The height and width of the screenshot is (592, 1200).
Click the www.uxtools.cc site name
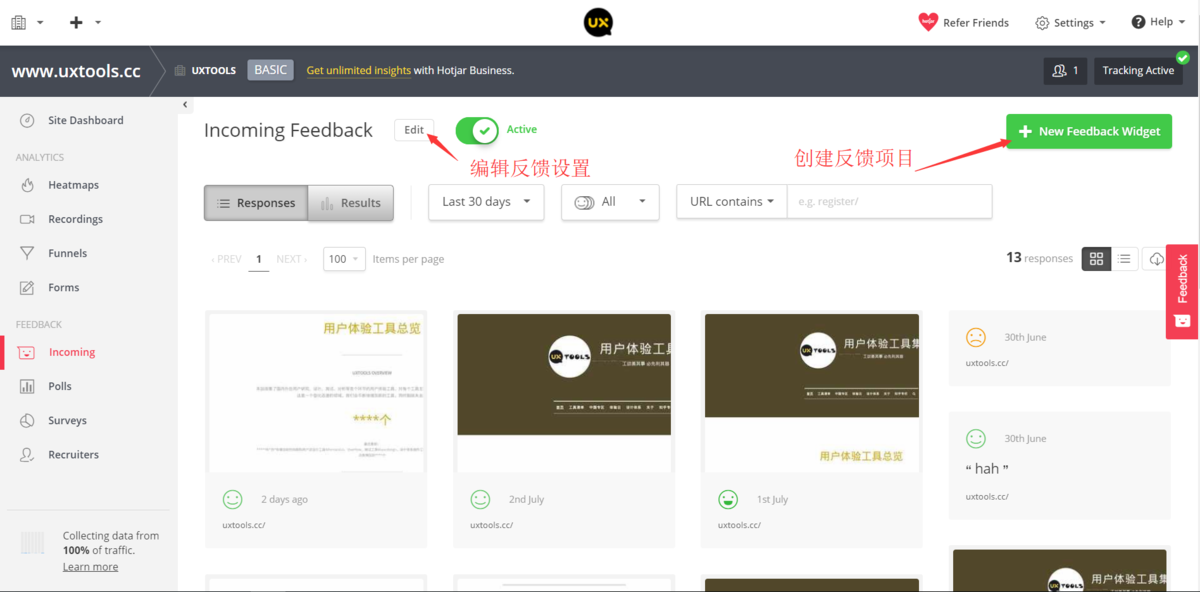tap(76, 72)
